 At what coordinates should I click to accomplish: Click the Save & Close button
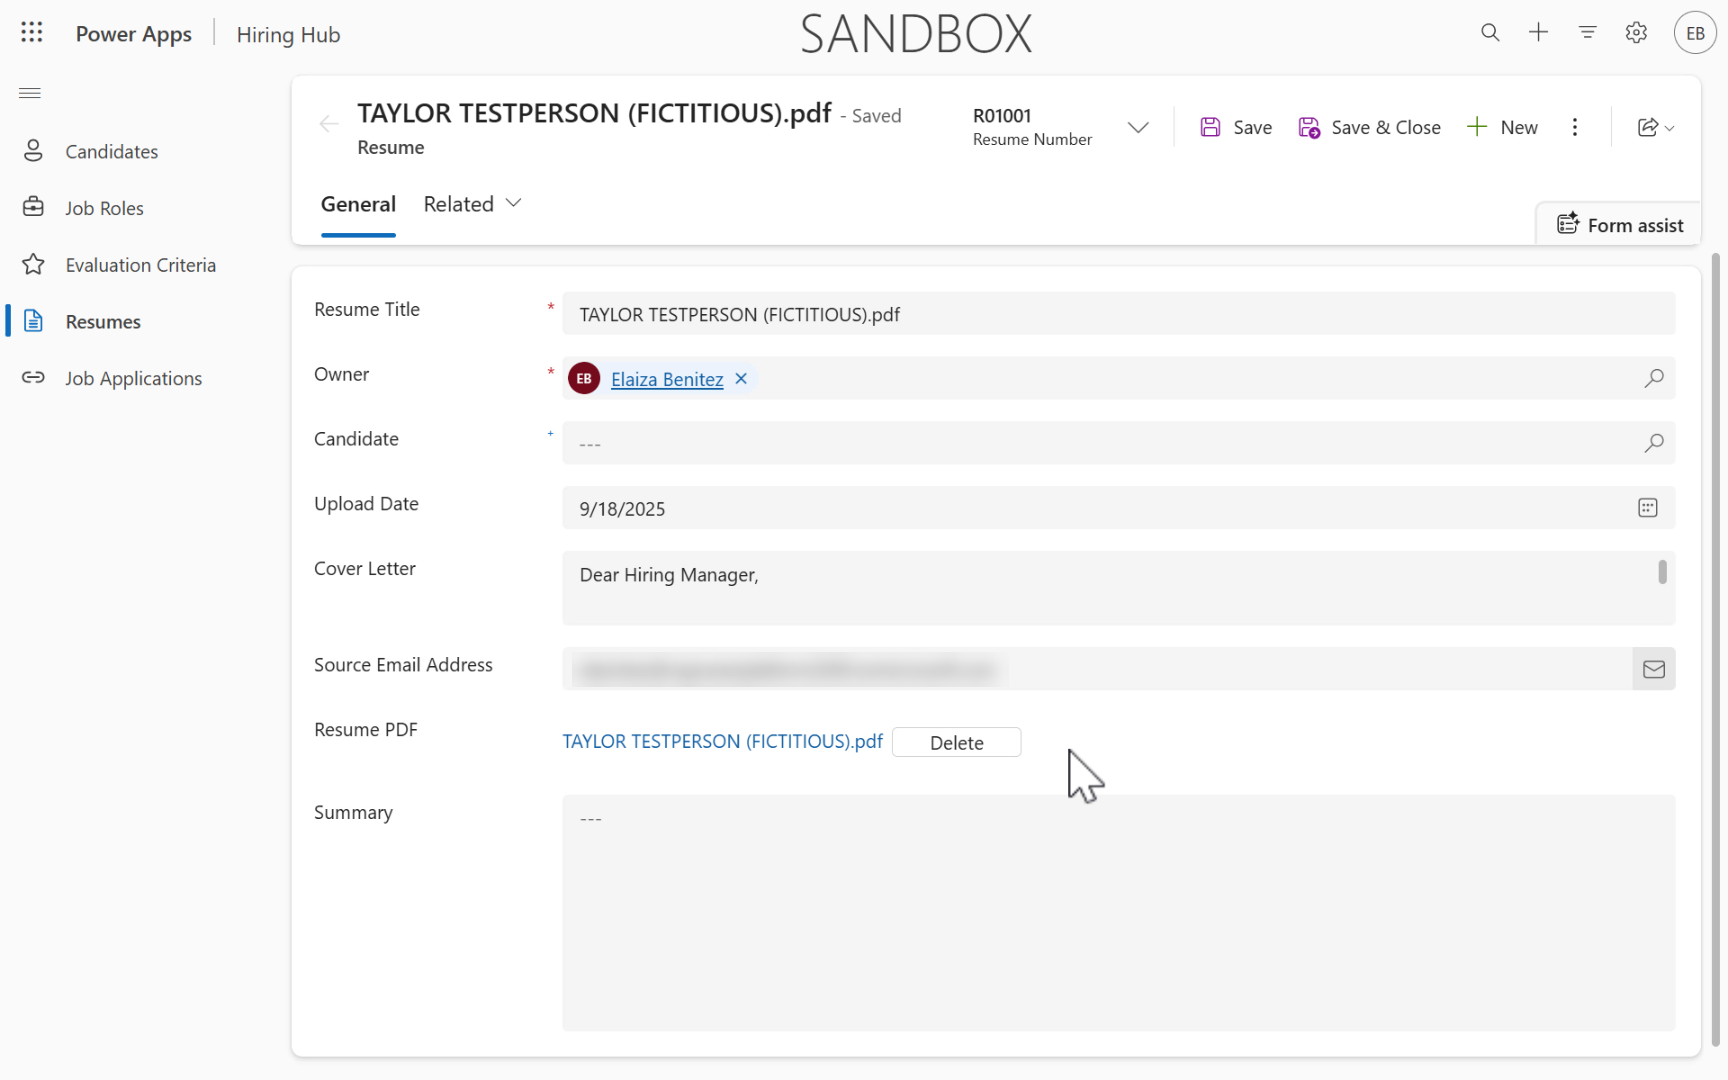1369,127
